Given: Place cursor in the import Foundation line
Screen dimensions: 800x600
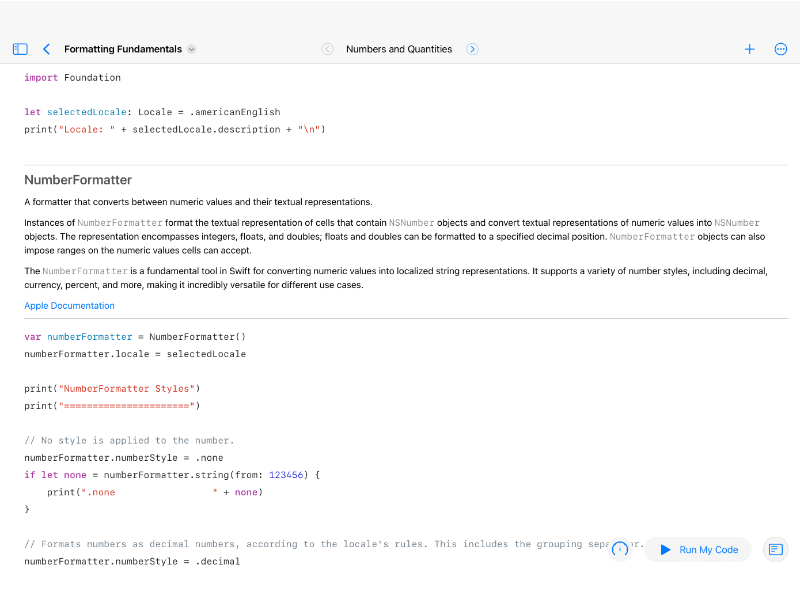Looking at the screenshot, I should tap(72, 77).
